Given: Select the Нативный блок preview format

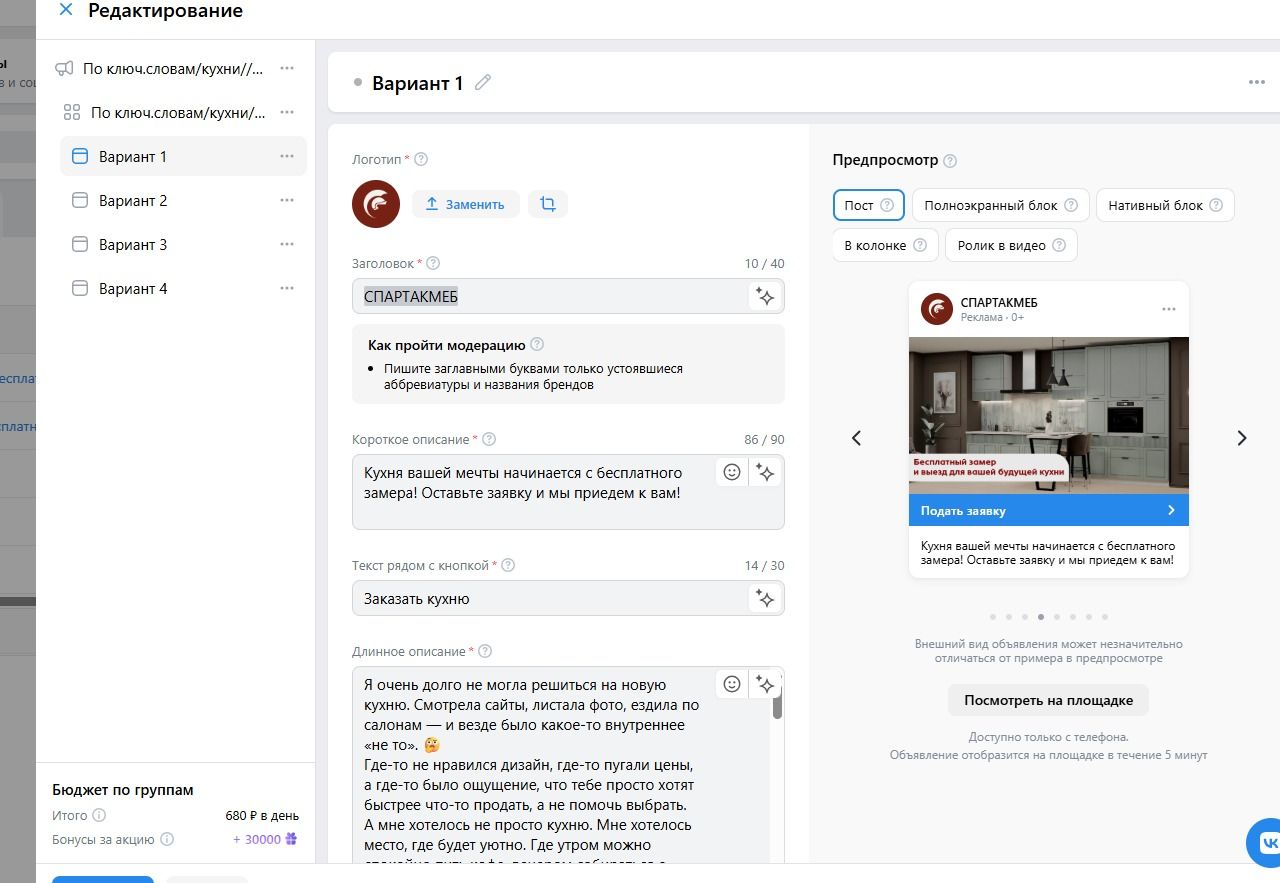Looking at the screenshot, I should tap(1165, 205).
